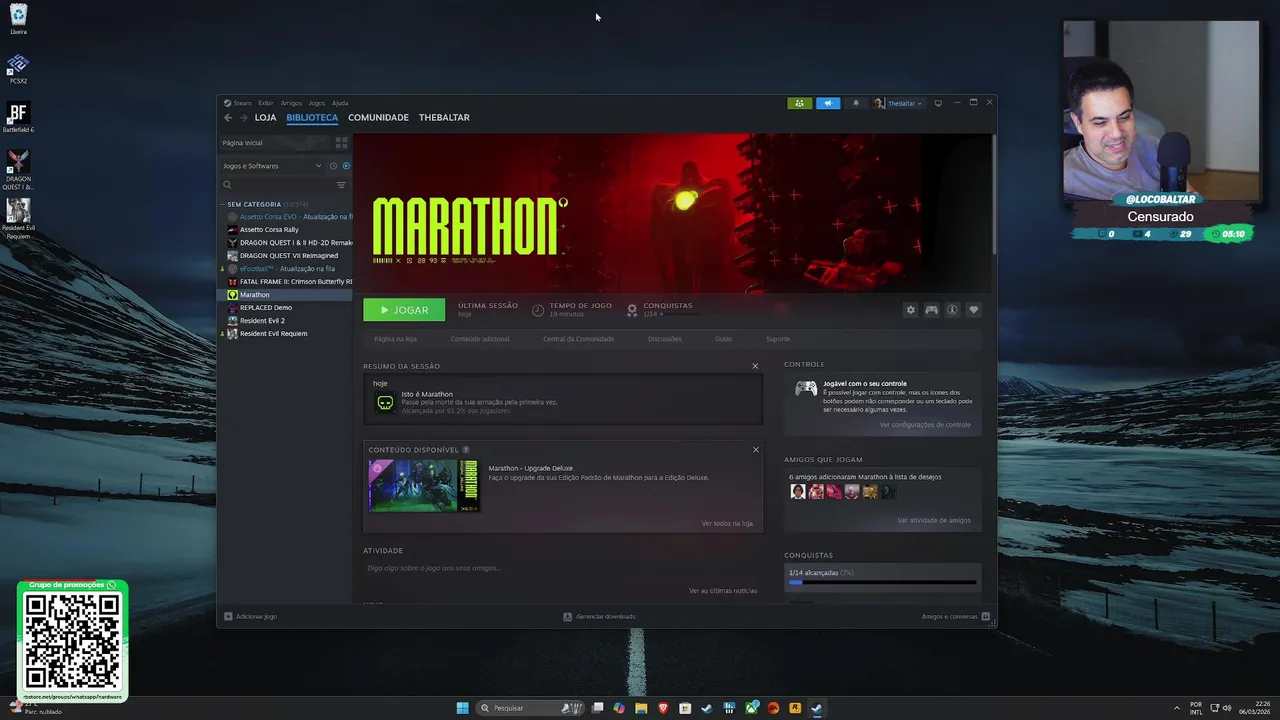Click the Marathon Upgrade Deluxe thumbnail
Screen dimensions: 1280x720
pyautogui.click(x=424, y=486)
